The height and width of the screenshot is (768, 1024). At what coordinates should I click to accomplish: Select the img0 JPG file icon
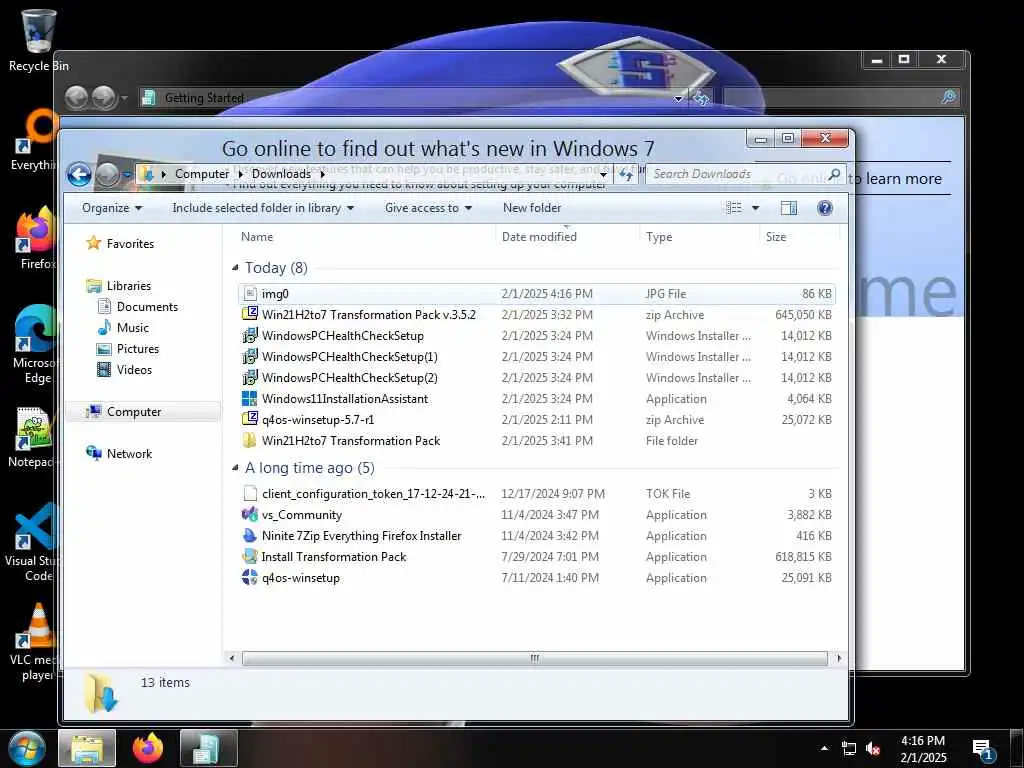(x=249, y=294)
